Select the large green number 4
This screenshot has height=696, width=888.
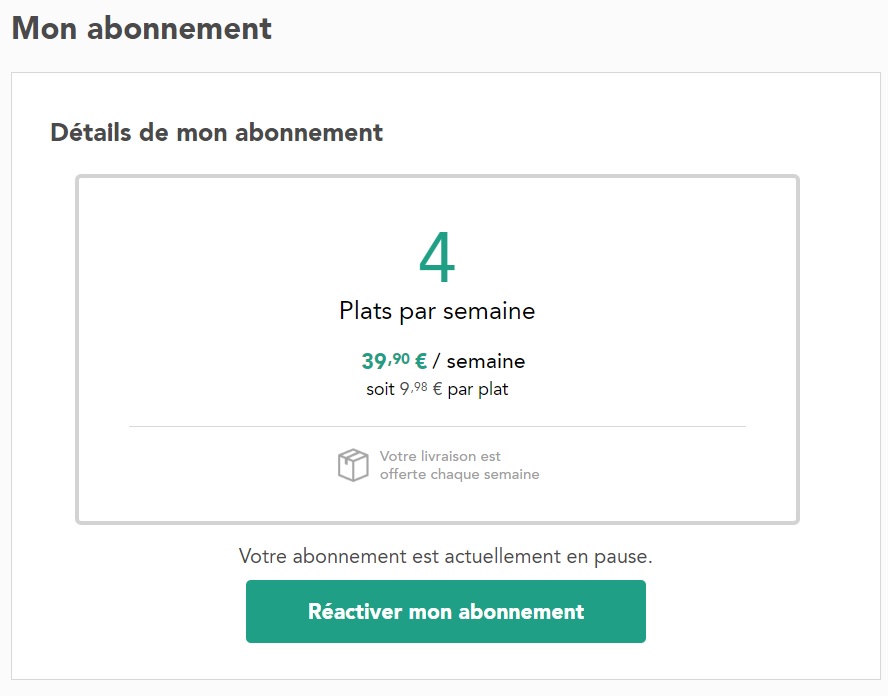click(437, 258)
